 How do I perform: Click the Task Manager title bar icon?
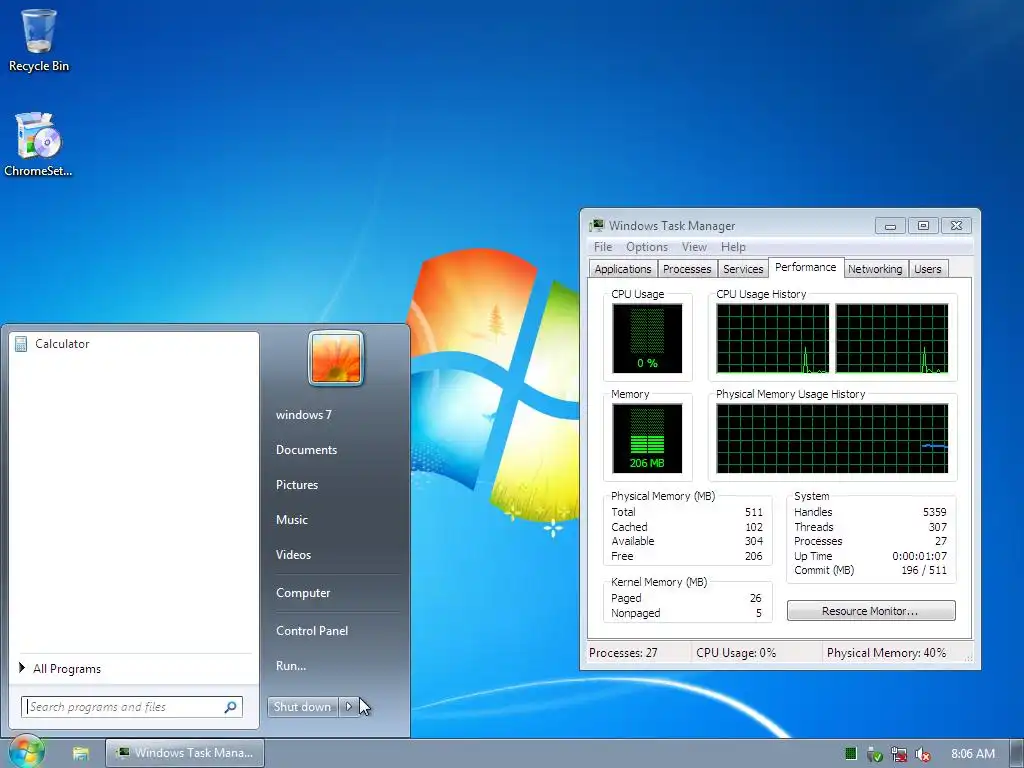point(596,225)
